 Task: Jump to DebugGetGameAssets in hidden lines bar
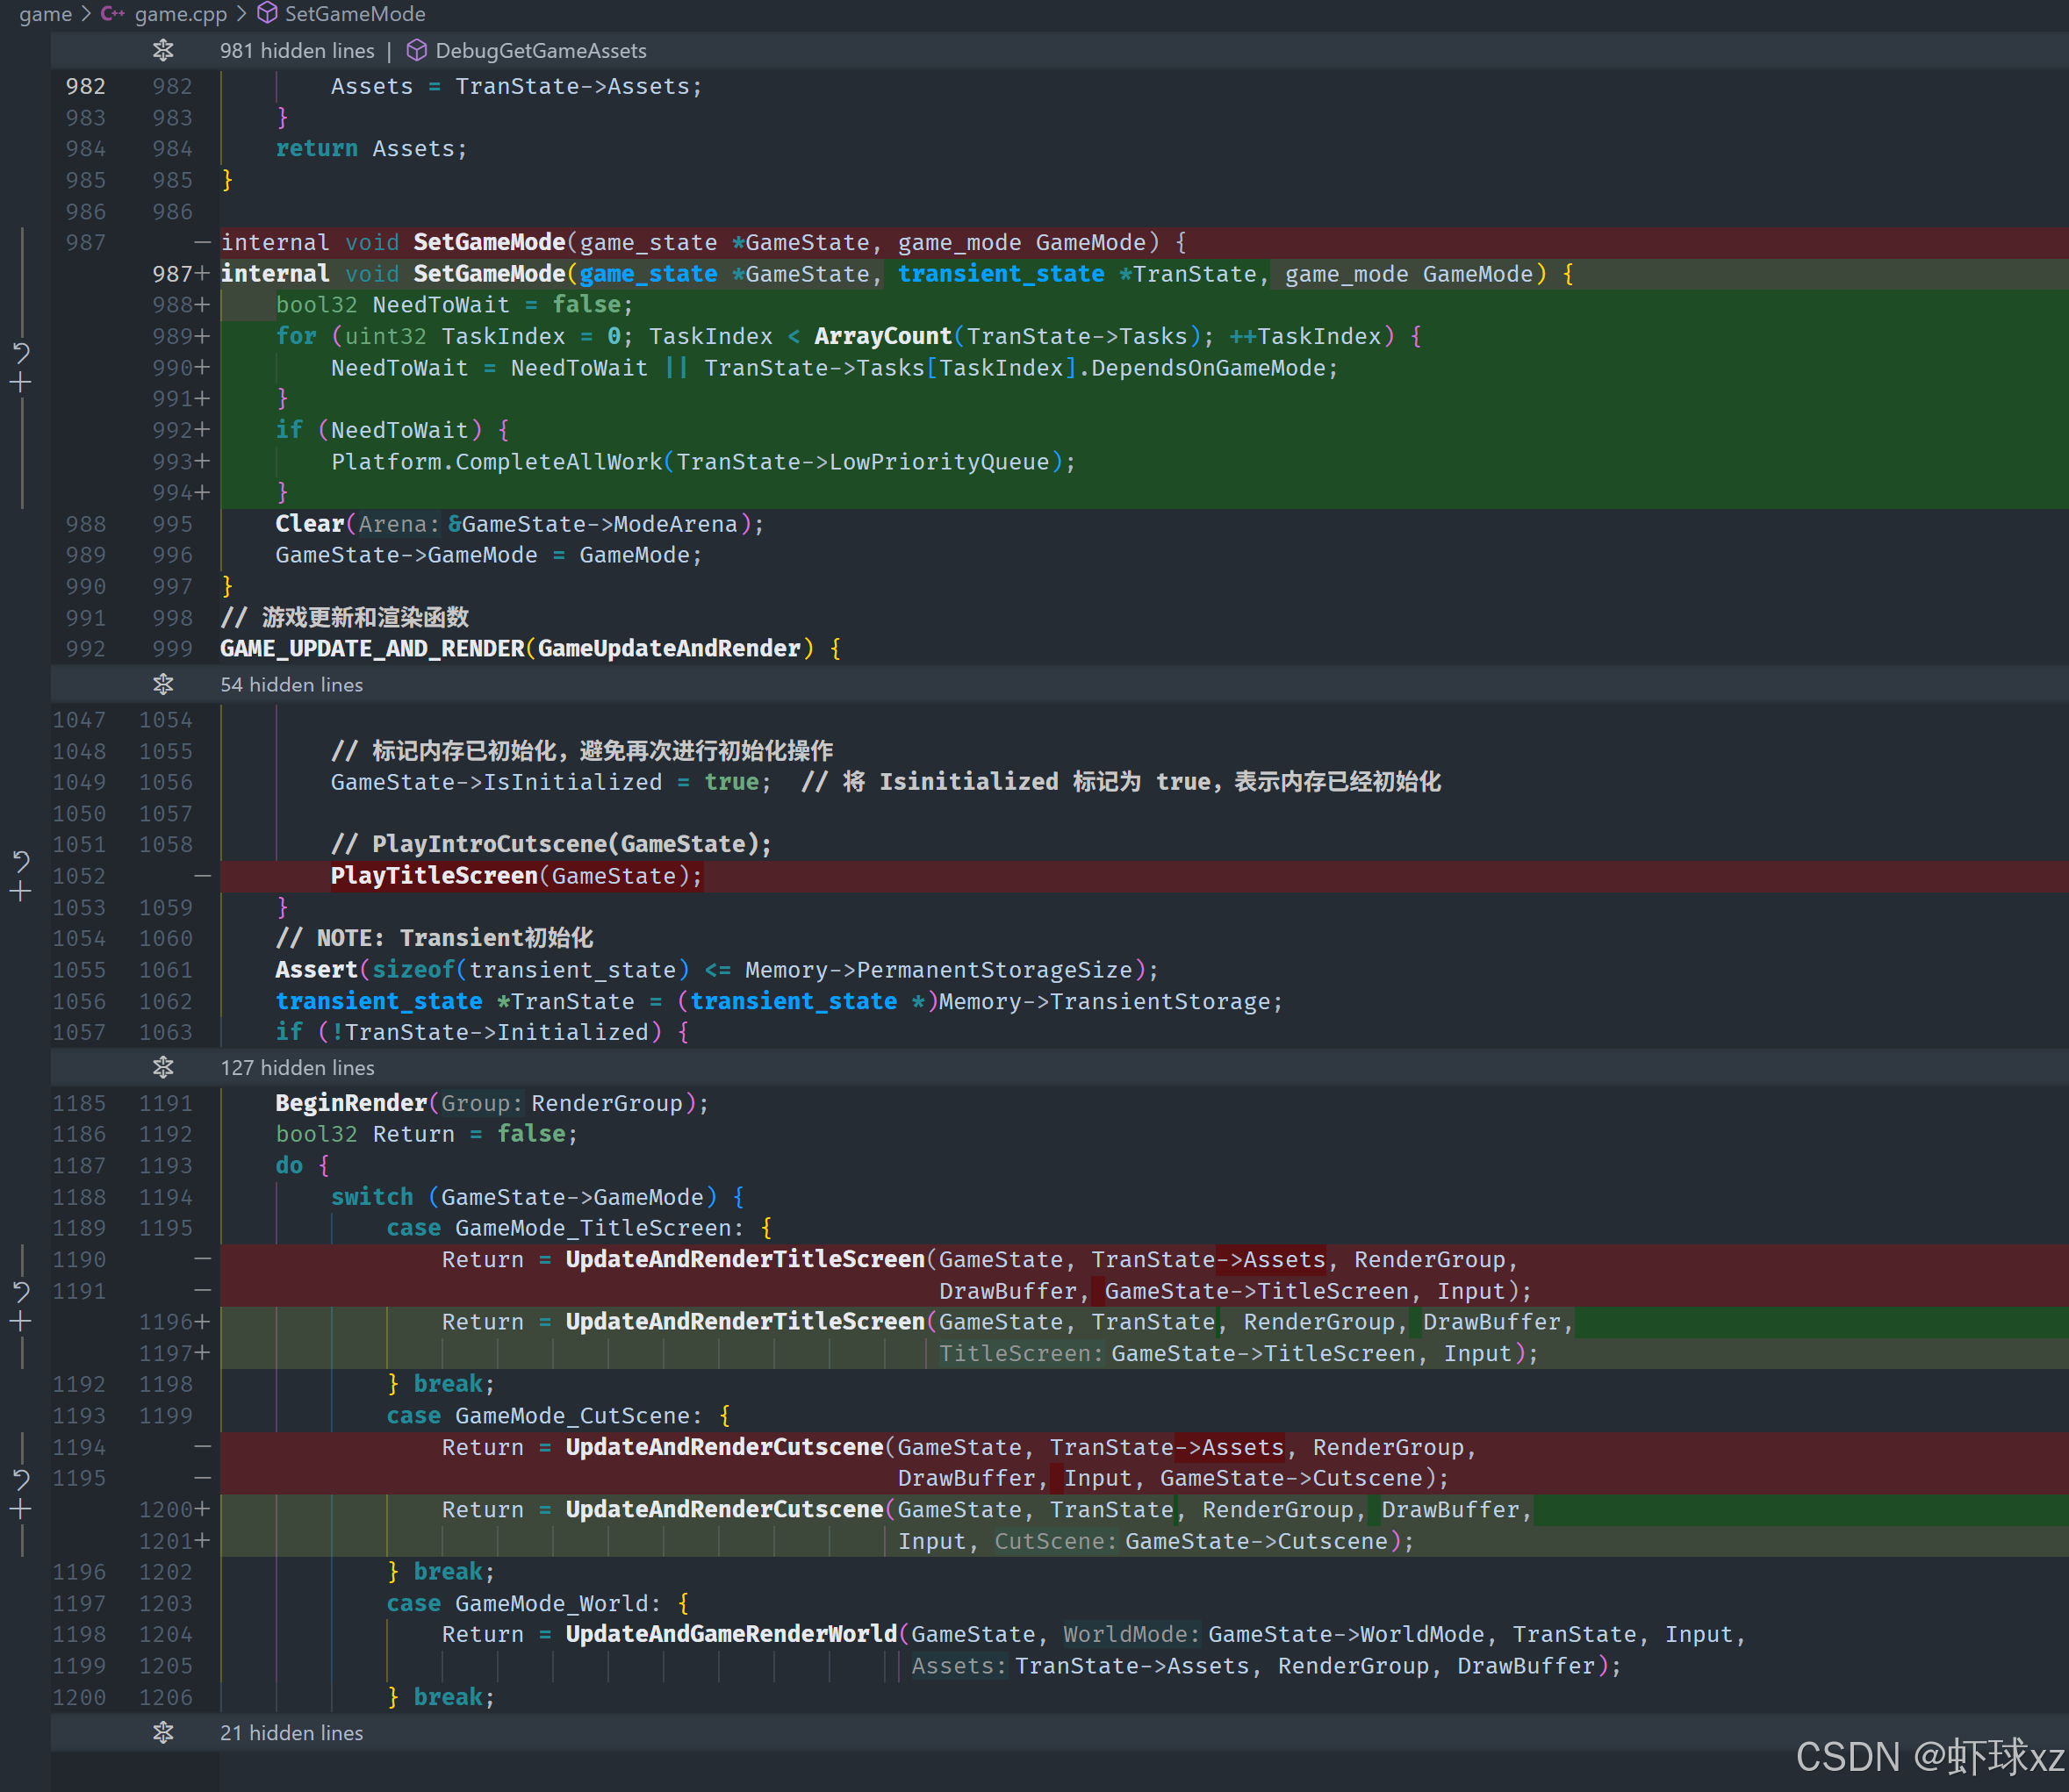[x=540, y=50]
